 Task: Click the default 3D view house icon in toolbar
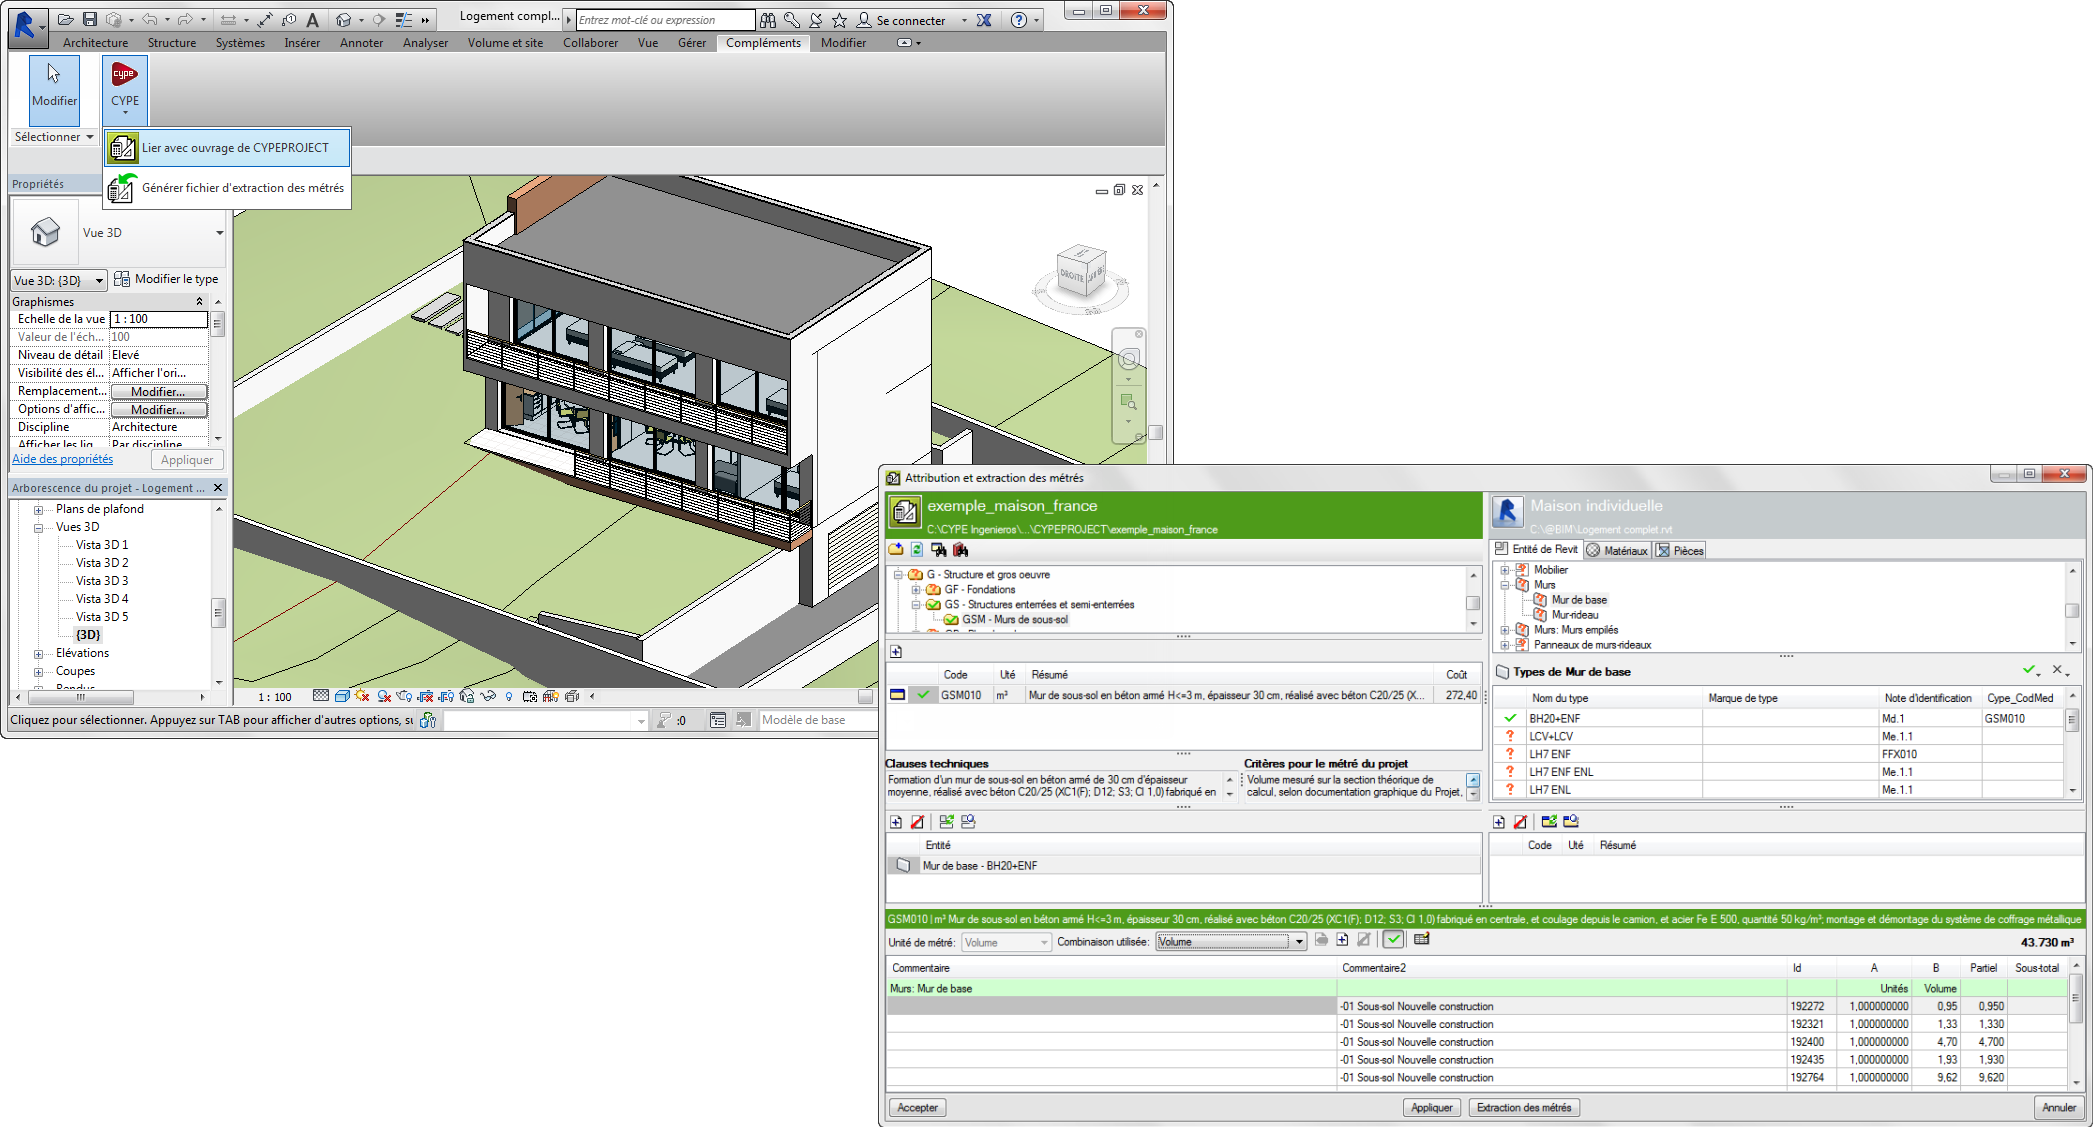pyautogui.click(x=344, y=19)
